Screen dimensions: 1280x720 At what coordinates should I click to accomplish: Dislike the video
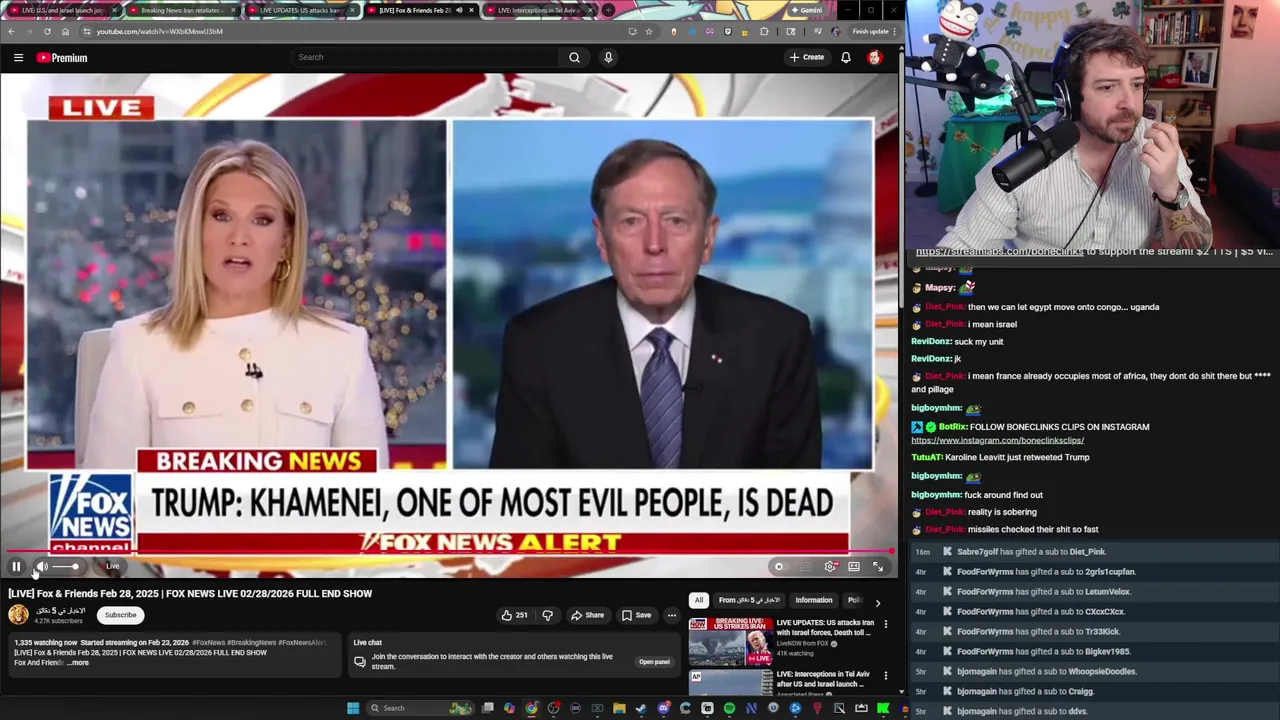547,615
